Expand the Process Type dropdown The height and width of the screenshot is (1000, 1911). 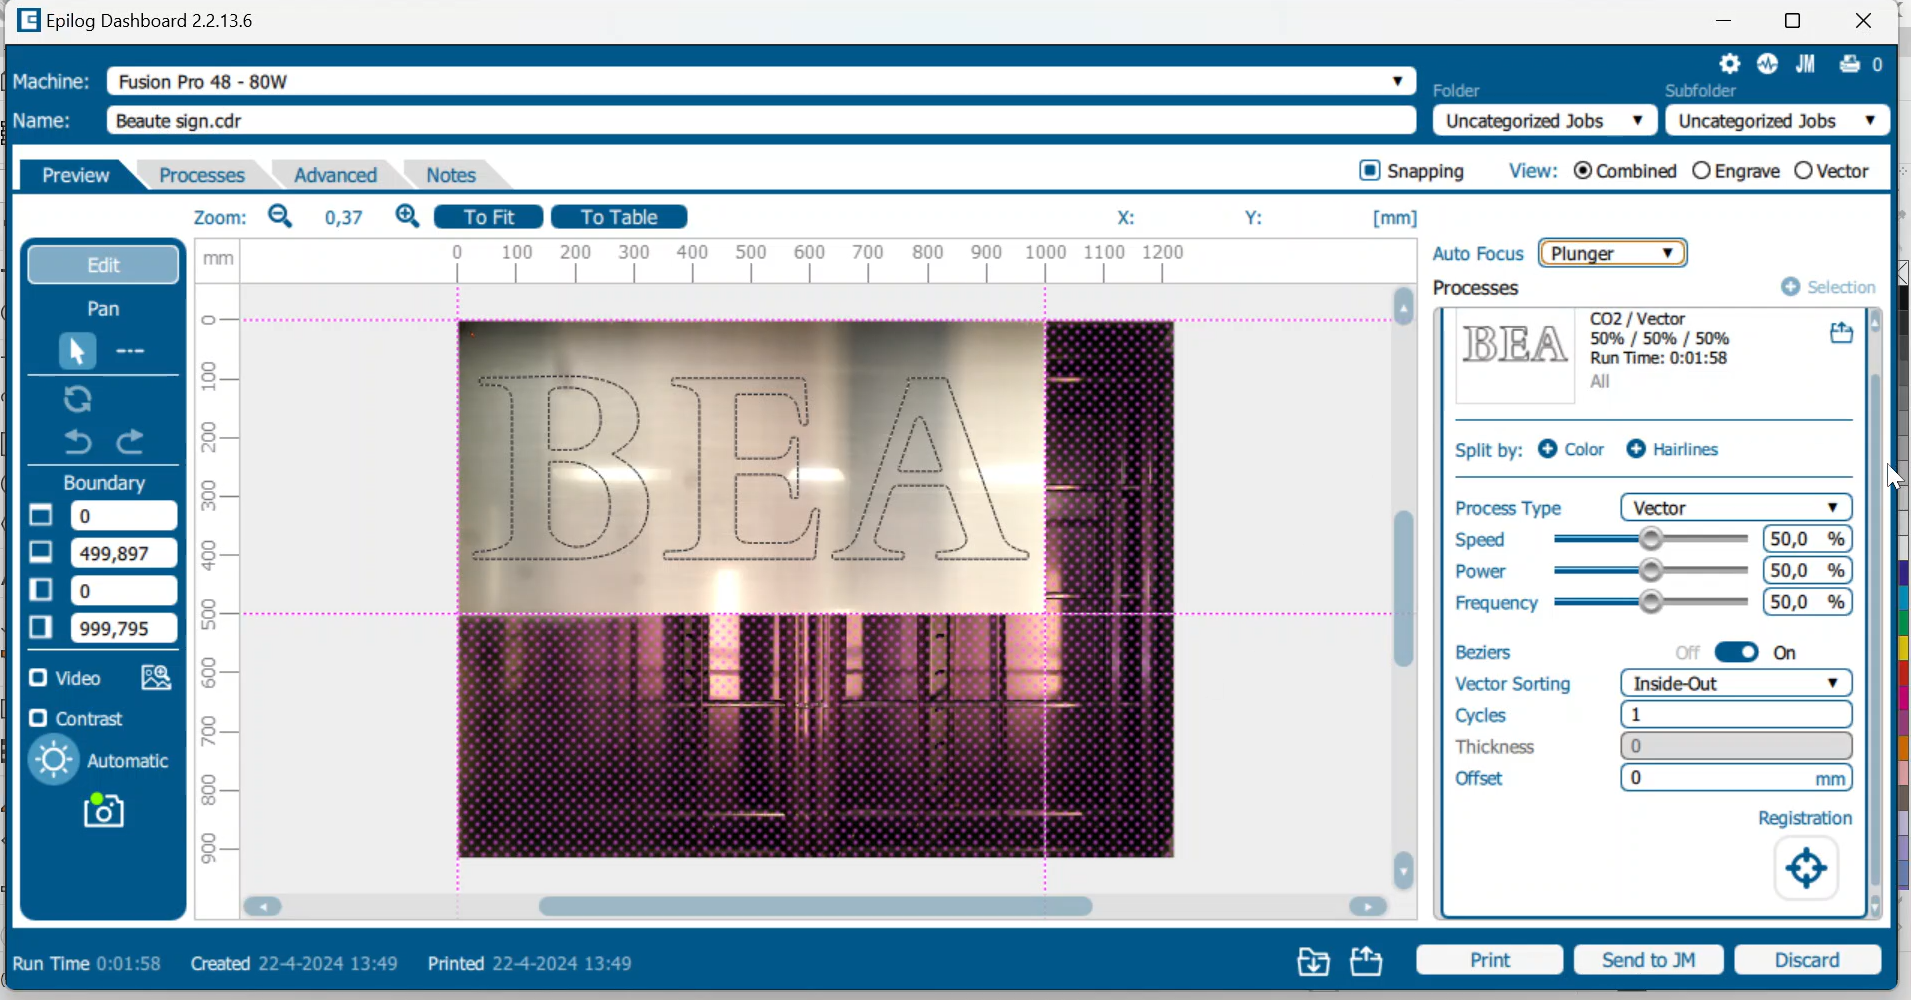coord(1736,508)
